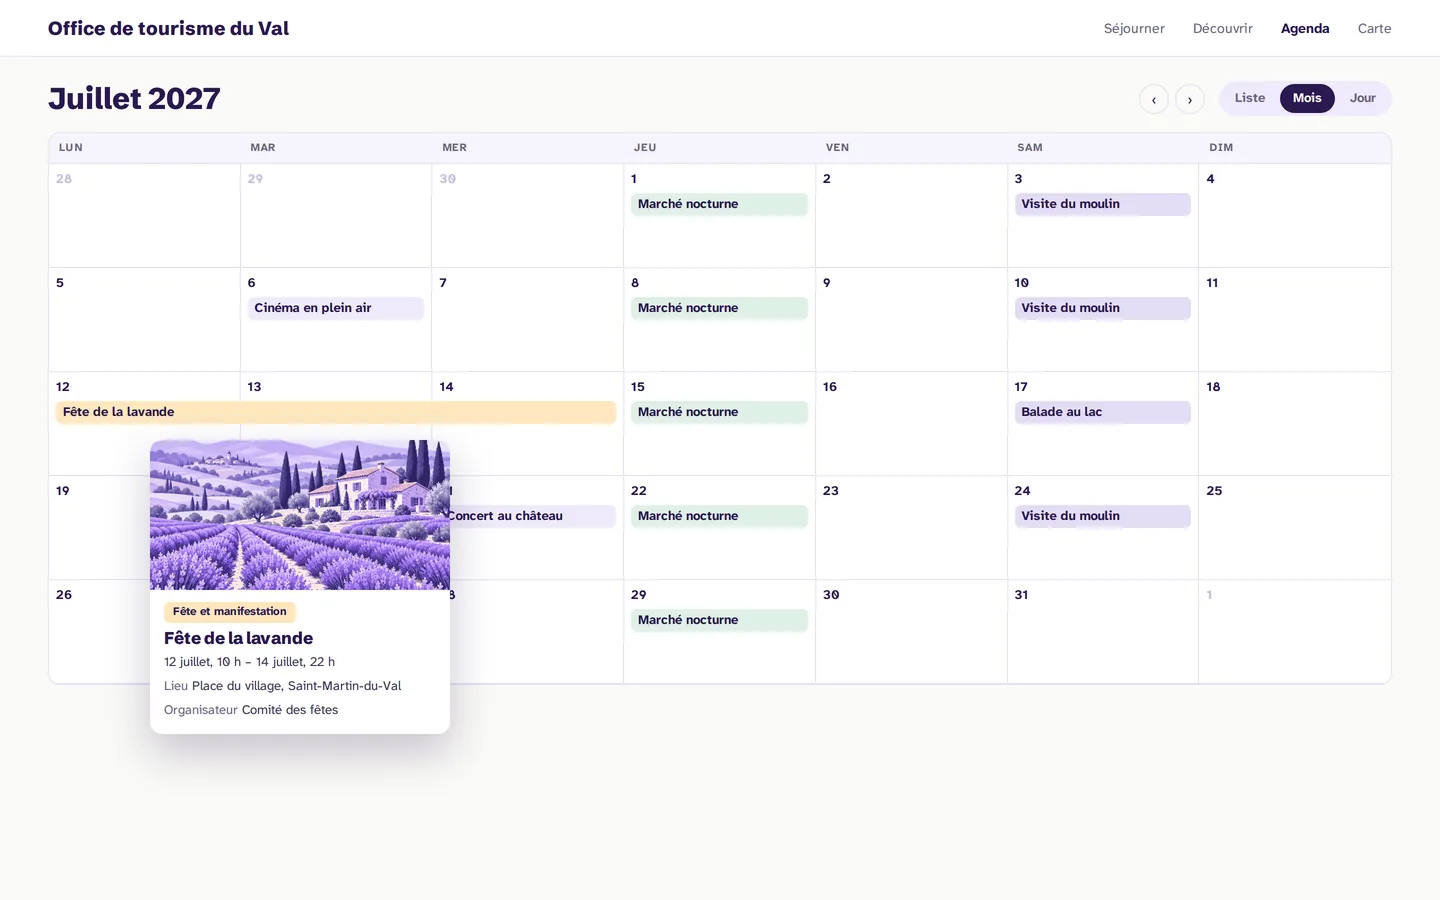1440x900 pixels.
Task: Open Concert au château event
Action: [x=532, y=516]
